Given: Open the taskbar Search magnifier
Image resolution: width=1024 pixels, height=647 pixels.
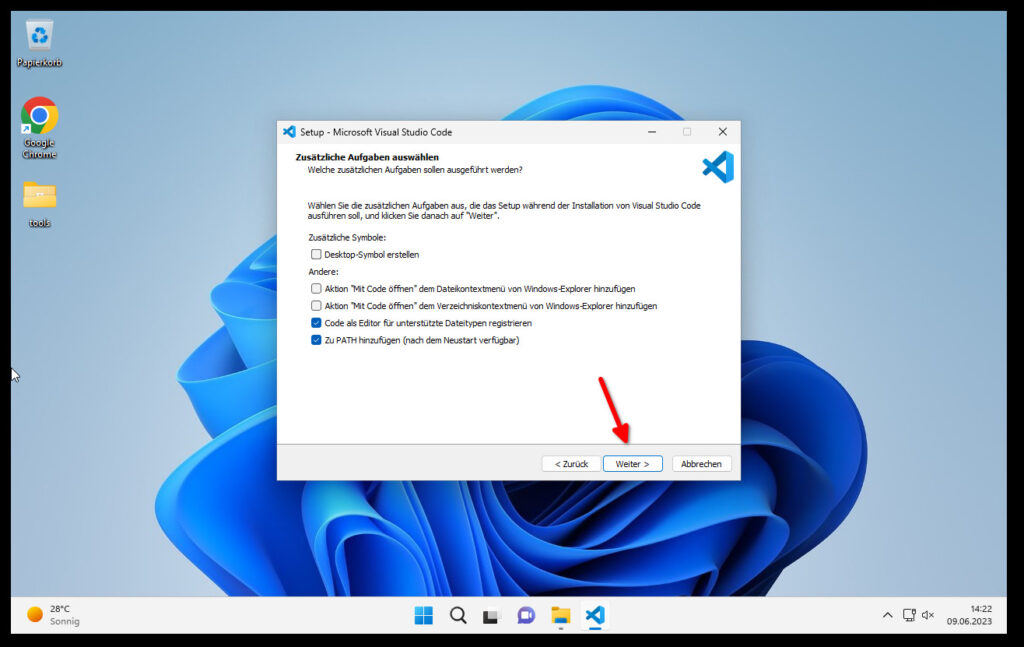Looking at the screenshot, I should [x=458, y=615].
